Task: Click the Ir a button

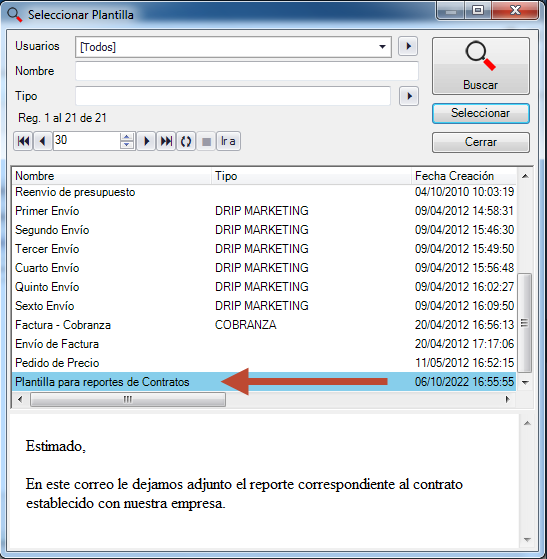Action: click(228, 141)
